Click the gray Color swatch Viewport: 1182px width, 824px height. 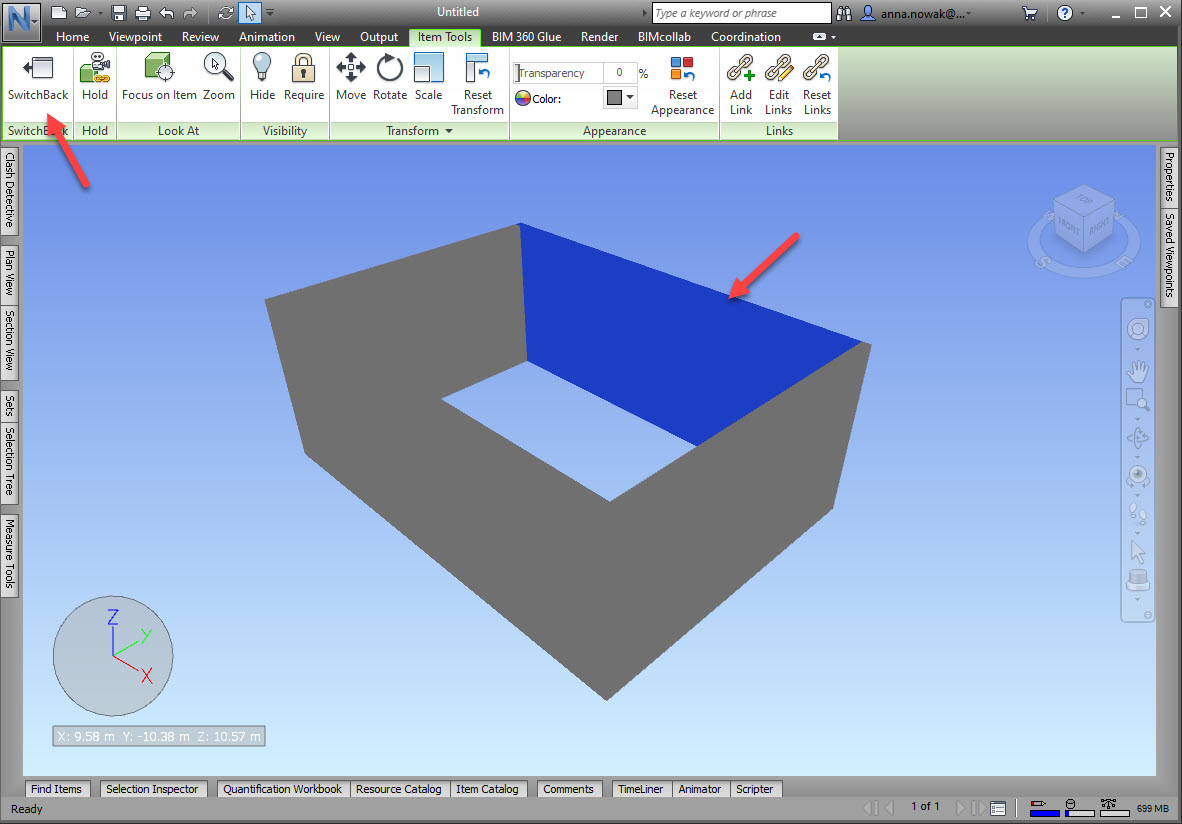(614, 98)
